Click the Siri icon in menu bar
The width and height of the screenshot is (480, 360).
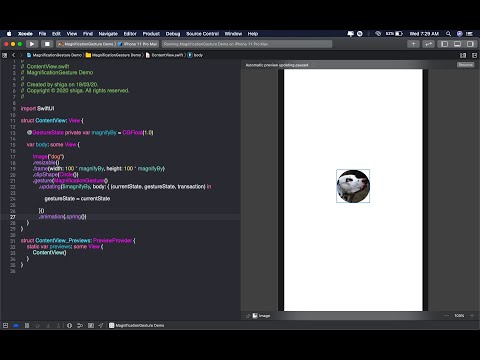click(x=460, y=34)
